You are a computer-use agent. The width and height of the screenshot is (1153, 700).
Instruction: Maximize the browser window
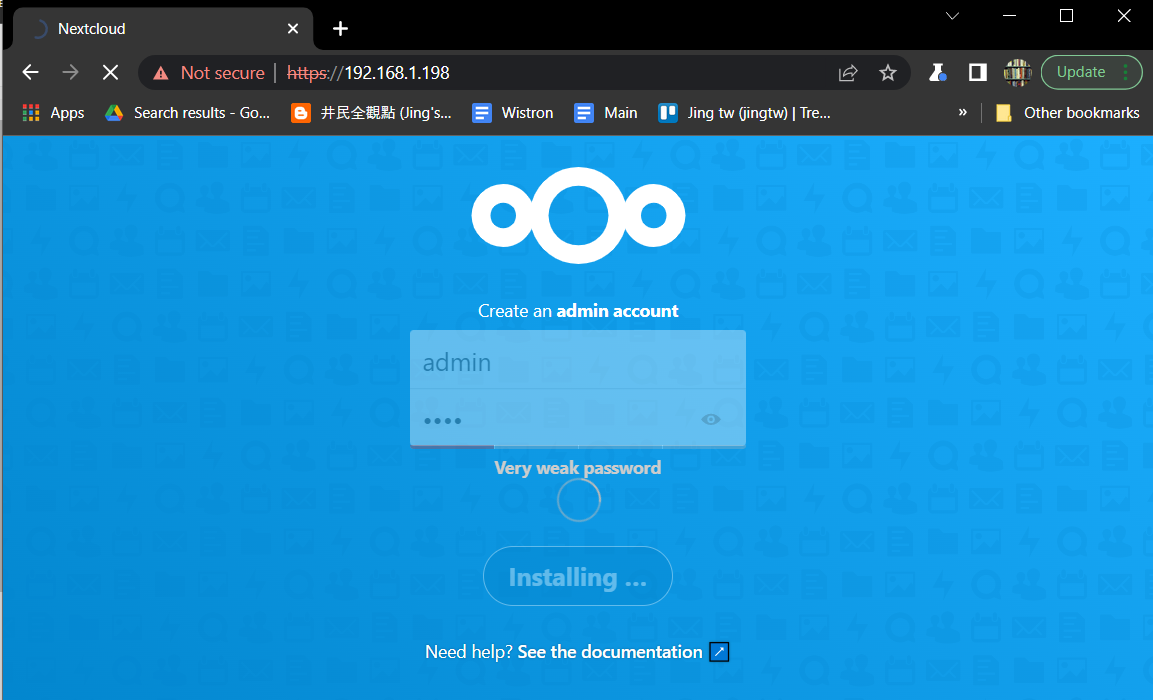click(1066, 15)
